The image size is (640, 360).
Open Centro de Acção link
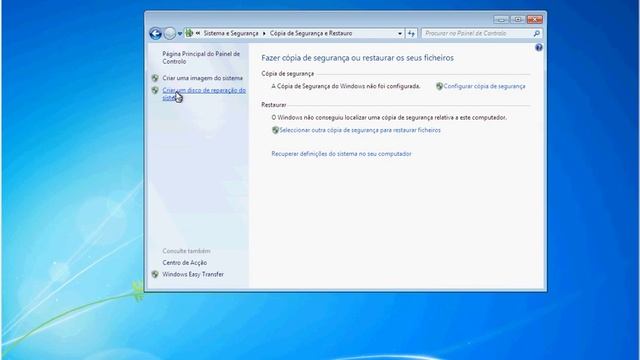[x=184, y=263]
